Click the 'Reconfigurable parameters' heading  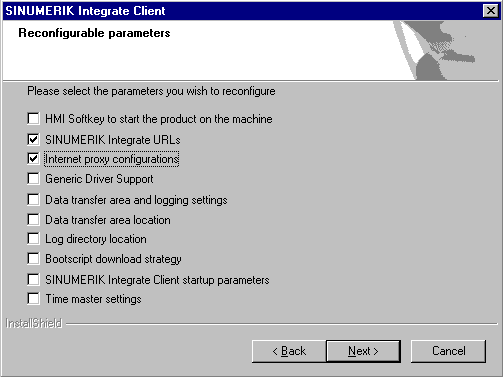94,33
